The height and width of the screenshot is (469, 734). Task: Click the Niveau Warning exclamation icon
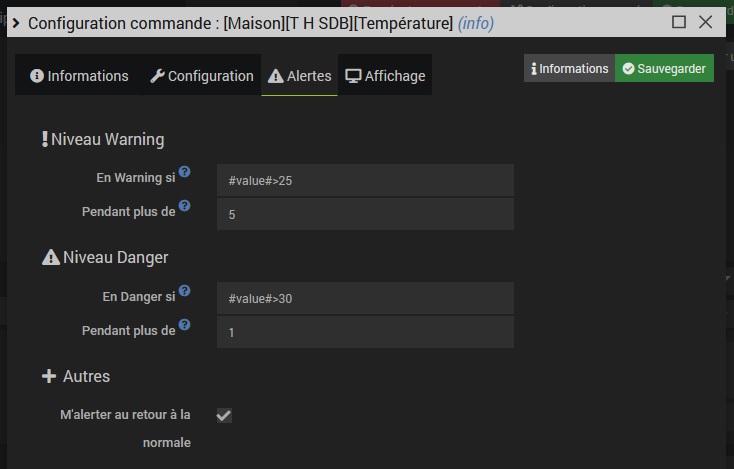click(45, 139)
